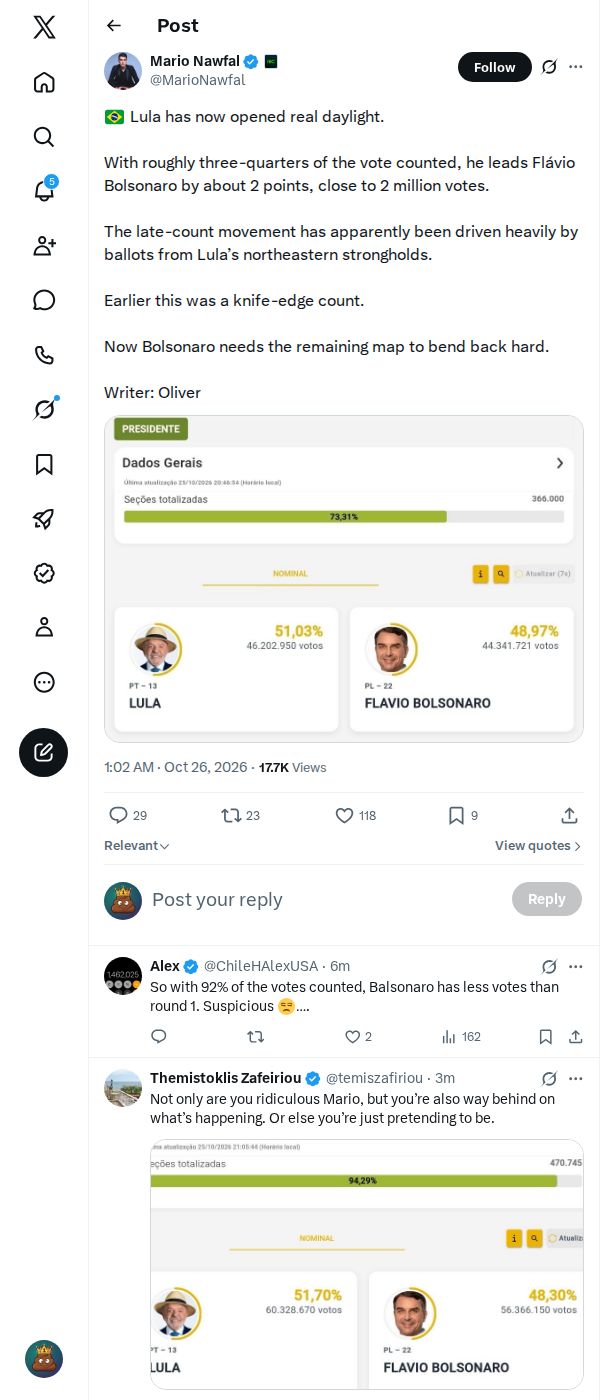The image size is (600, 1400).
Task: Share Mario Nawfal's post
Action: tap(569, 816)
